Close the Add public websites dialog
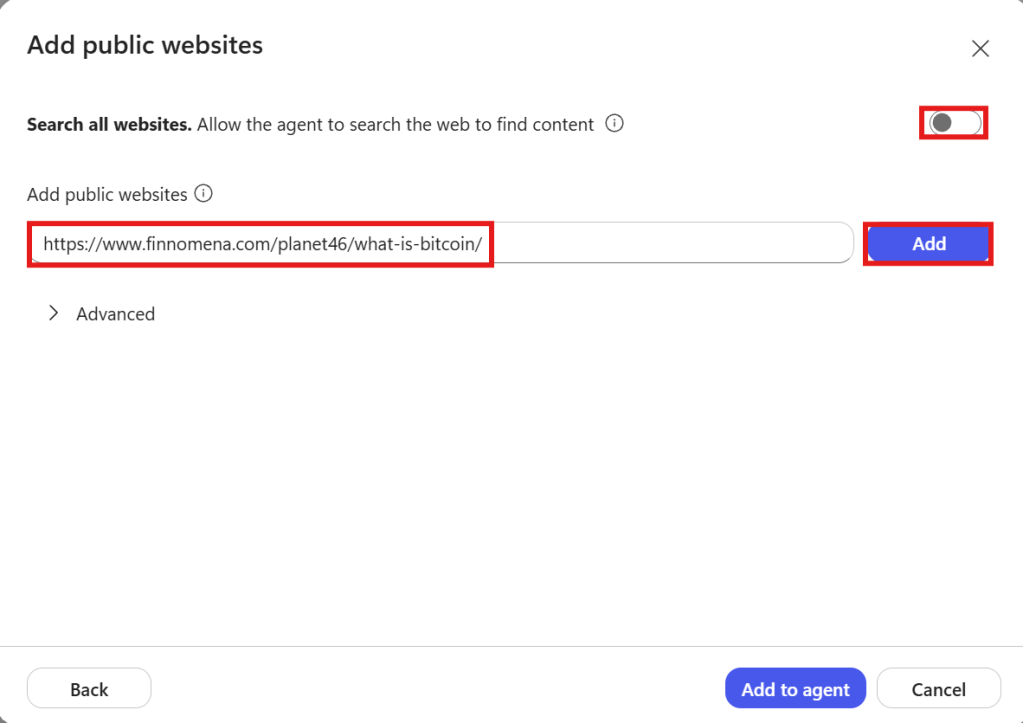1023x723 pixels. (x=980, y=48)
